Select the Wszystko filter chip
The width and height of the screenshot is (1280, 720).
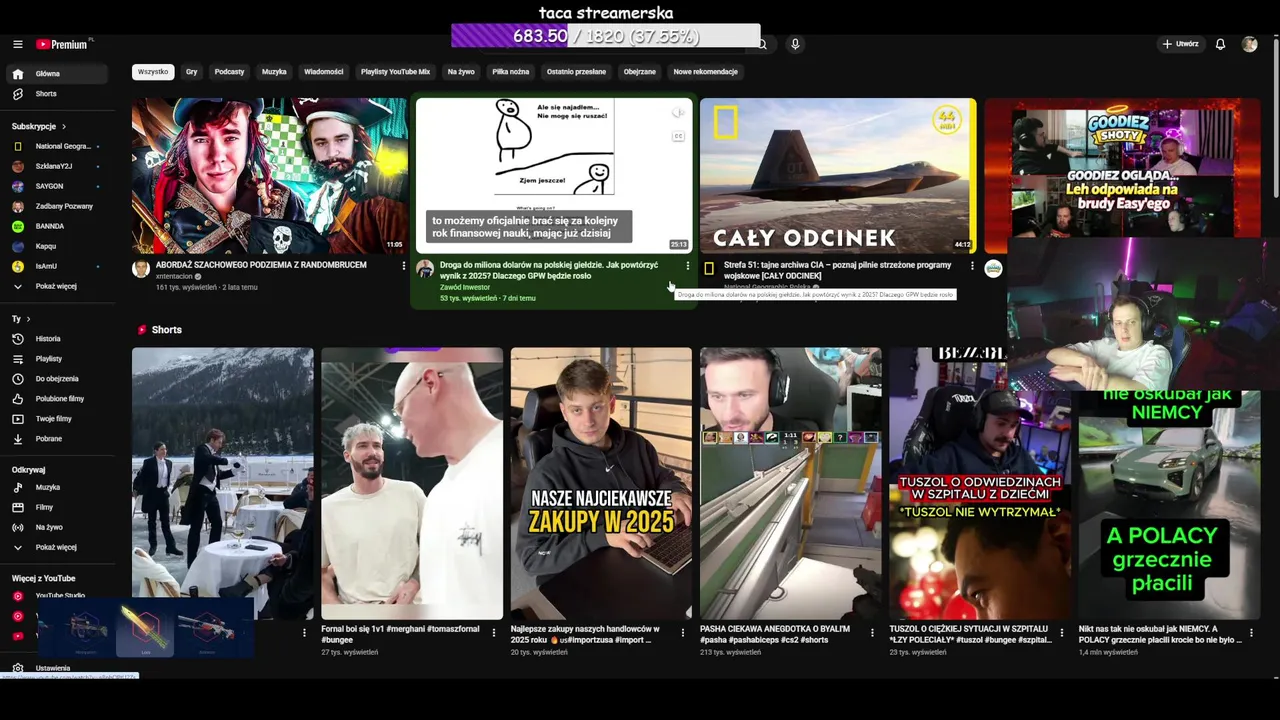[153, 72]
